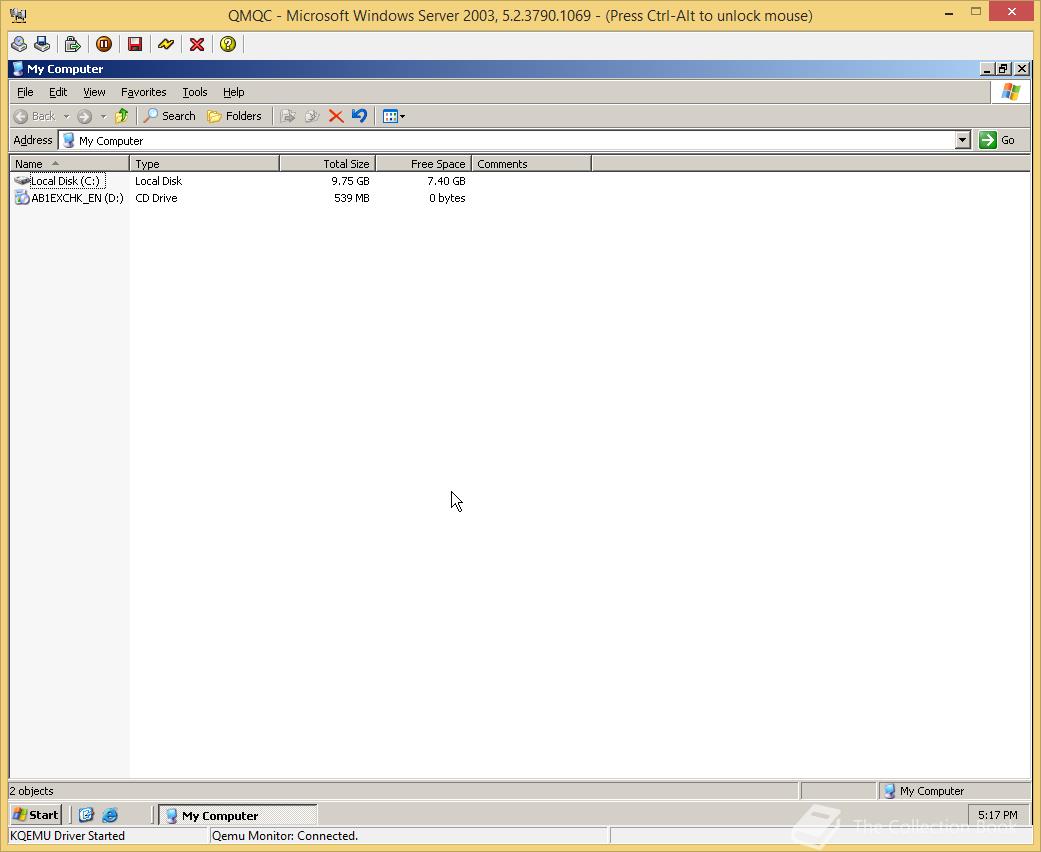Click the yellow lightning restart icon
The width and height of the screenshot is (1041, 852).
[x=166, y=44]
